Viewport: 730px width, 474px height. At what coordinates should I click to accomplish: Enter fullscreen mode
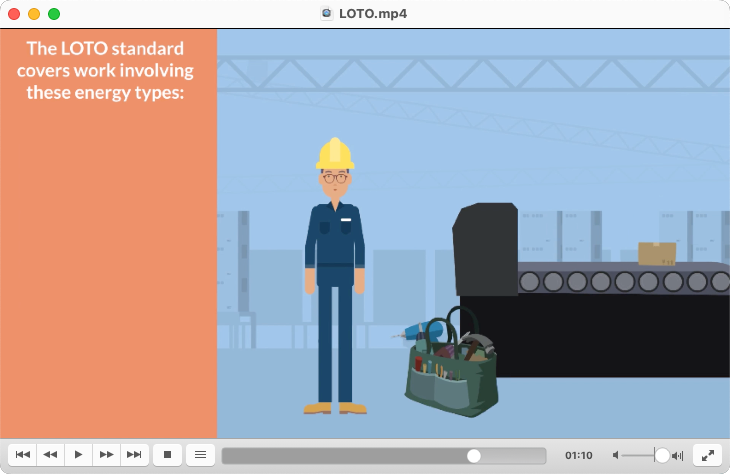point(707,455)
